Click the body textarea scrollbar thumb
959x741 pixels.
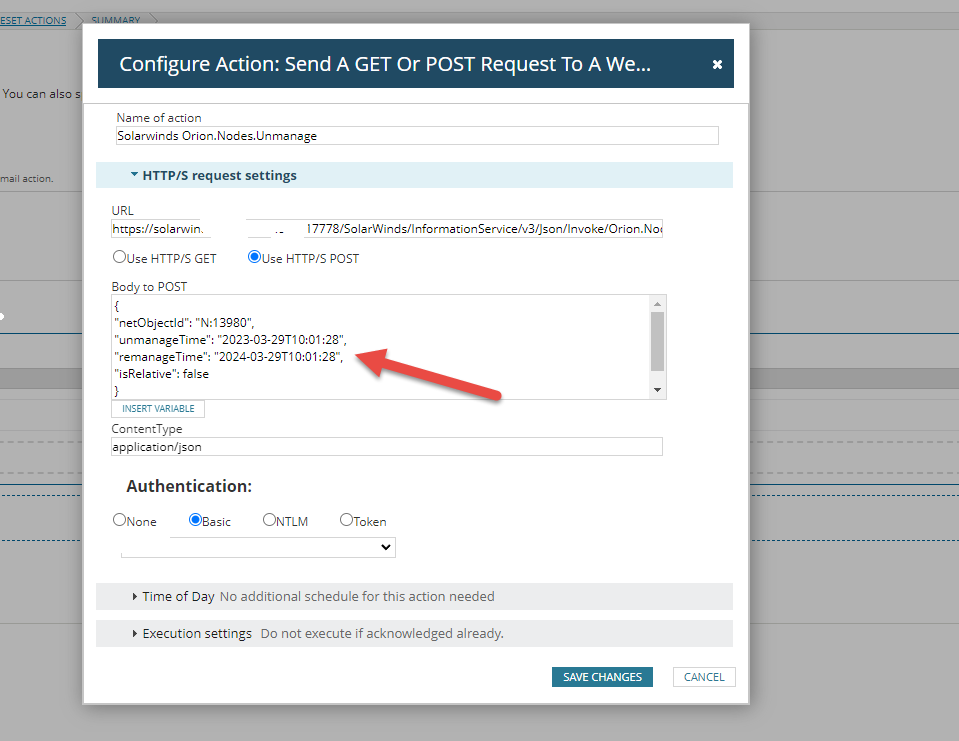[x=657, y=341]
